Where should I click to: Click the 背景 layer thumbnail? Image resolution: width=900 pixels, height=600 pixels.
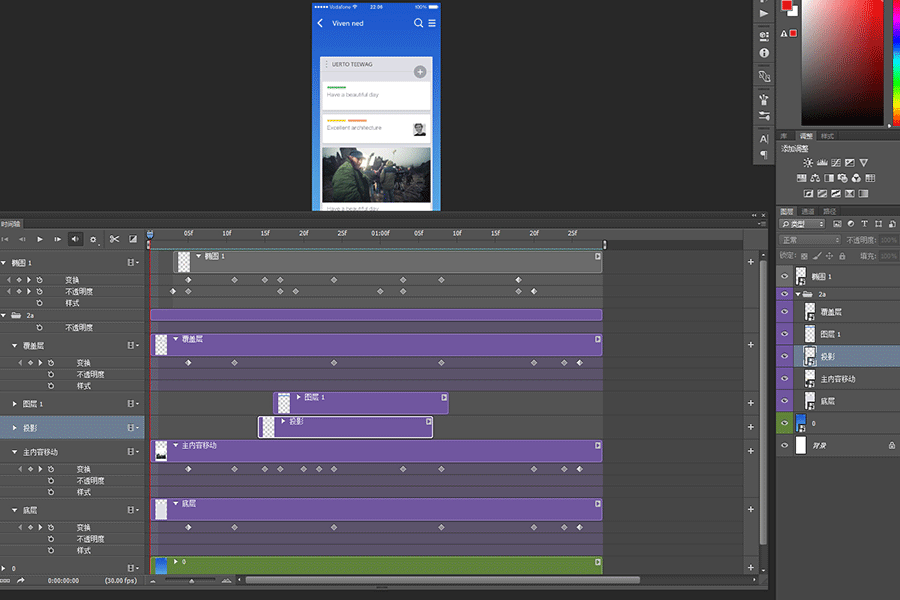(801, 445)
